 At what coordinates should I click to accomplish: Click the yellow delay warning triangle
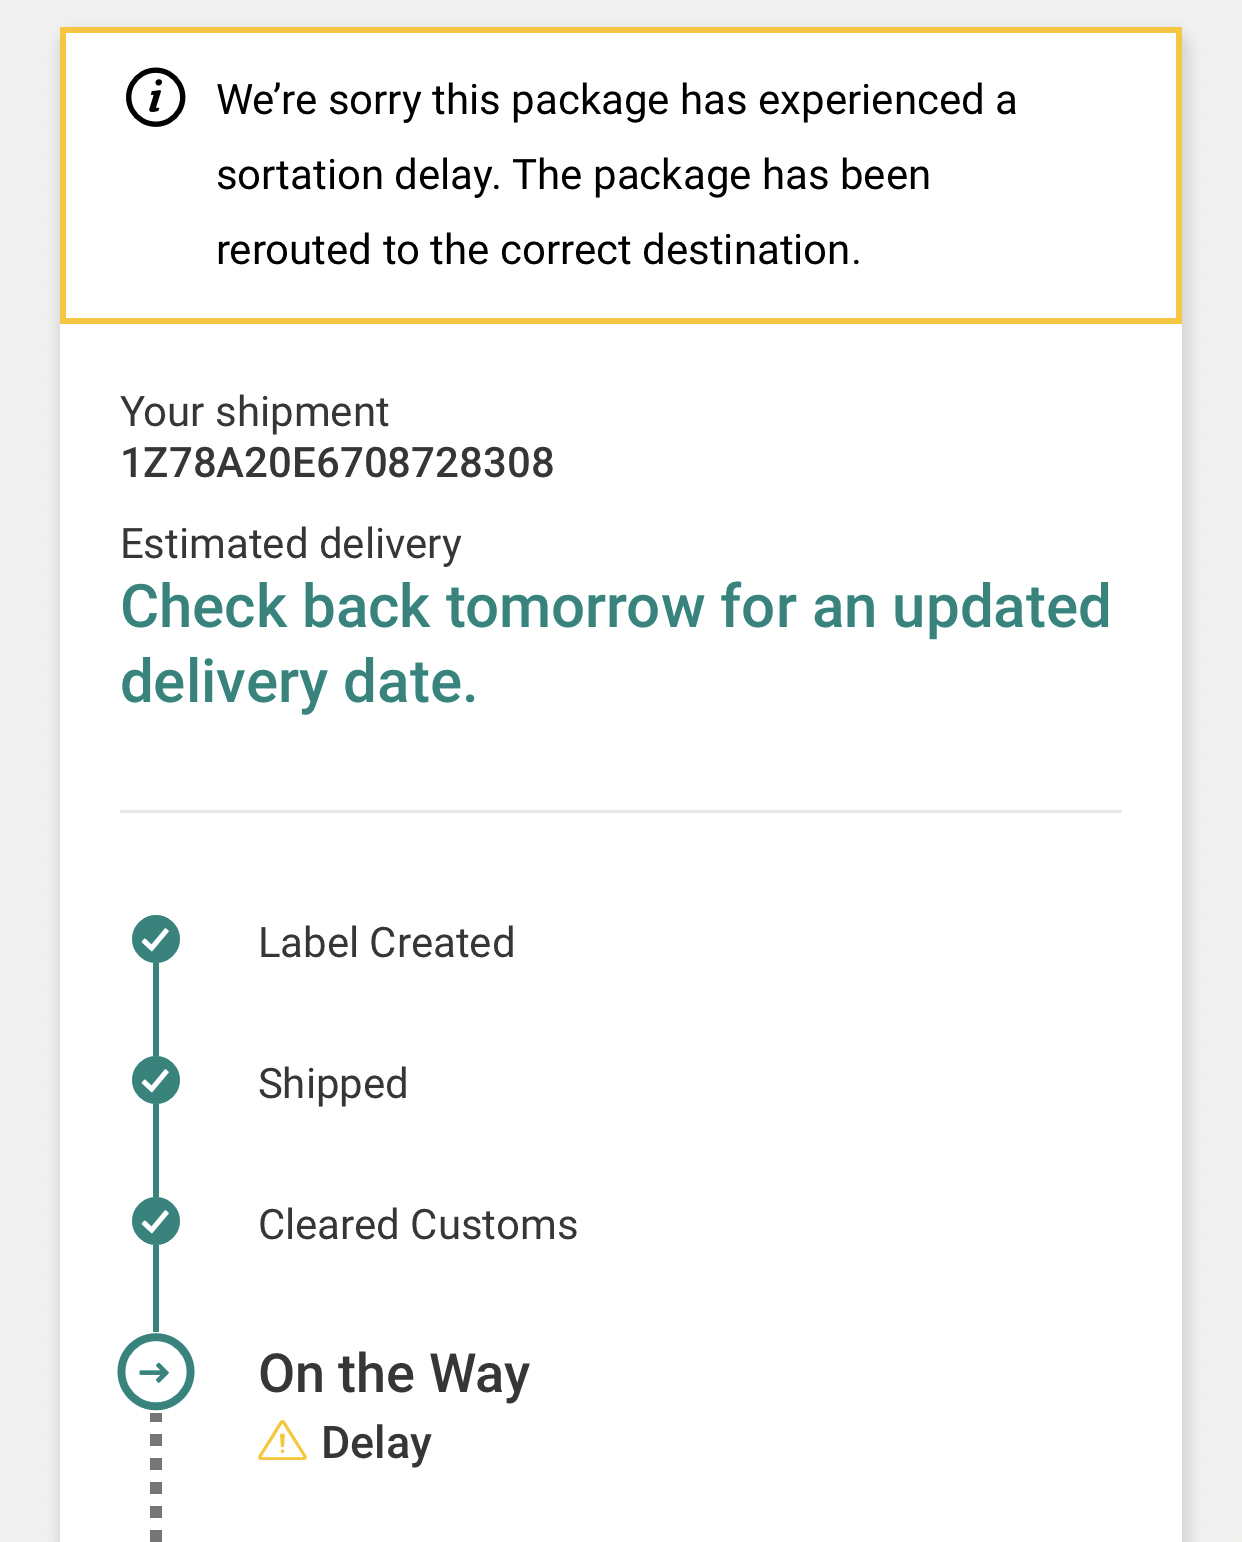point(282,1442)
